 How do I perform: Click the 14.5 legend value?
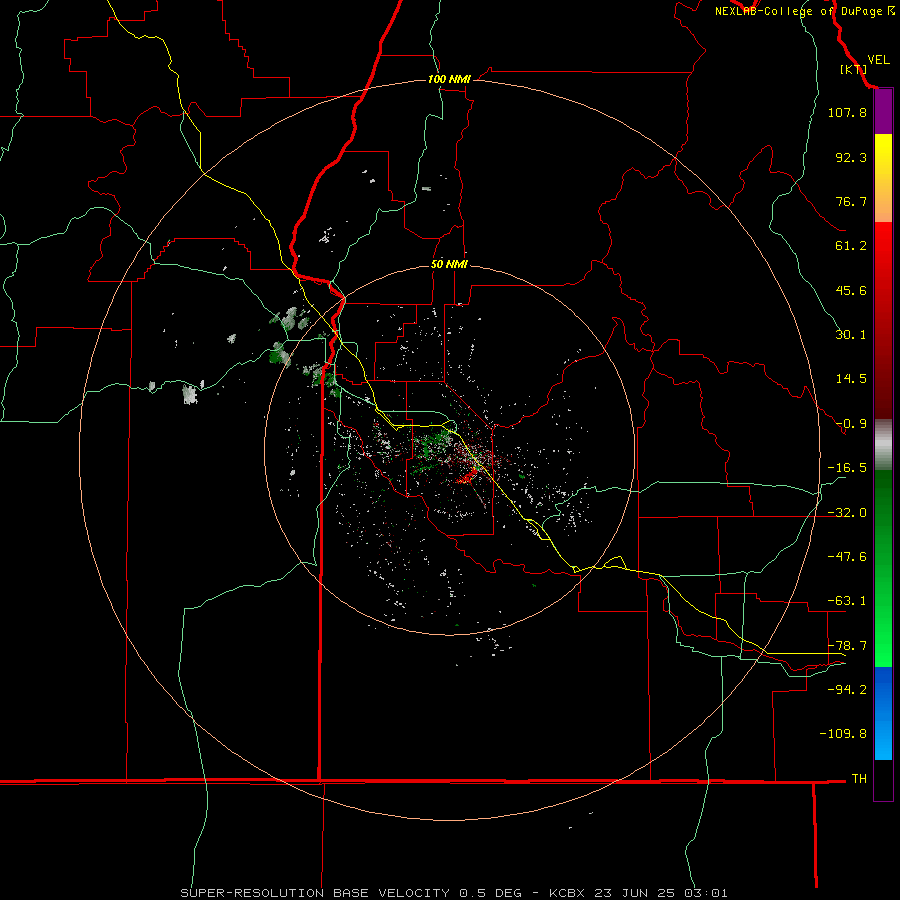tap(851, 379)
